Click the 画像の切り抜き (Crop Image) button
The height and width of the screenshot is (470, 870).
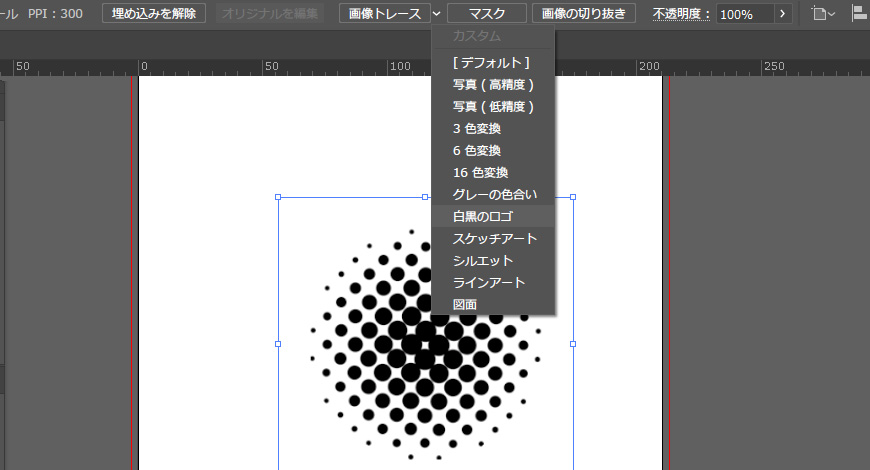[x=584, y=14]
